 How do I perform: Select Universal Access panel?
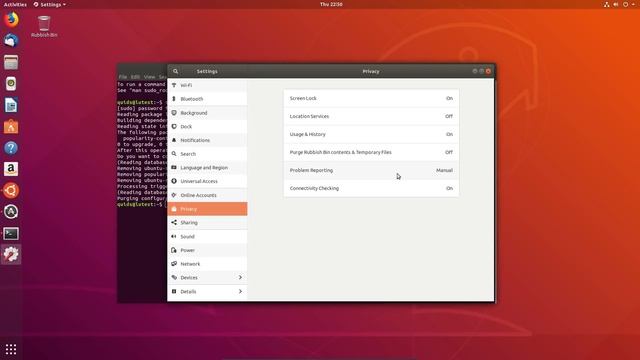207,181
